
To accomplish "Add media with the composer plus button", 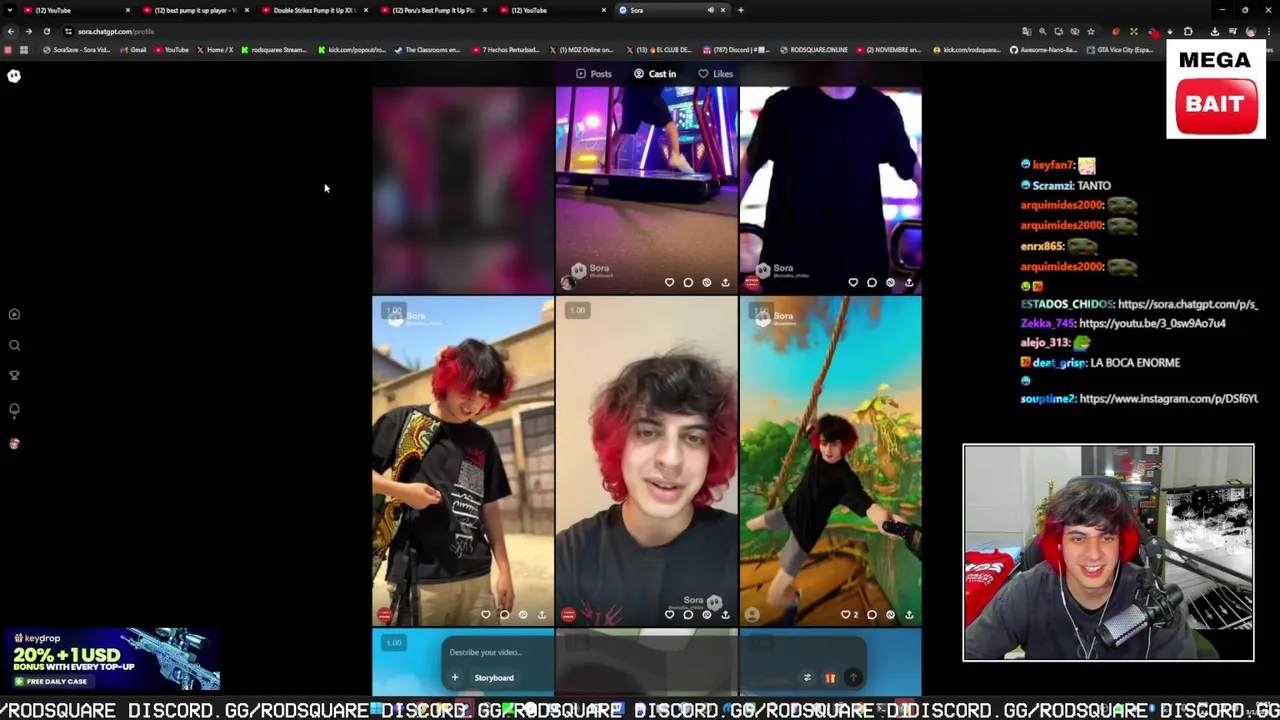I will point(455,677).
